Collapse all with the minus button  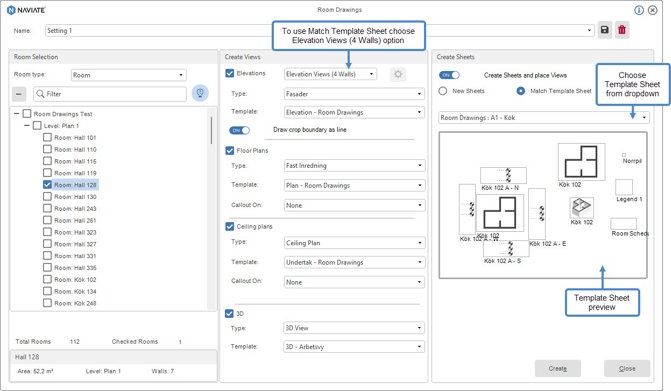coord(19,94)
